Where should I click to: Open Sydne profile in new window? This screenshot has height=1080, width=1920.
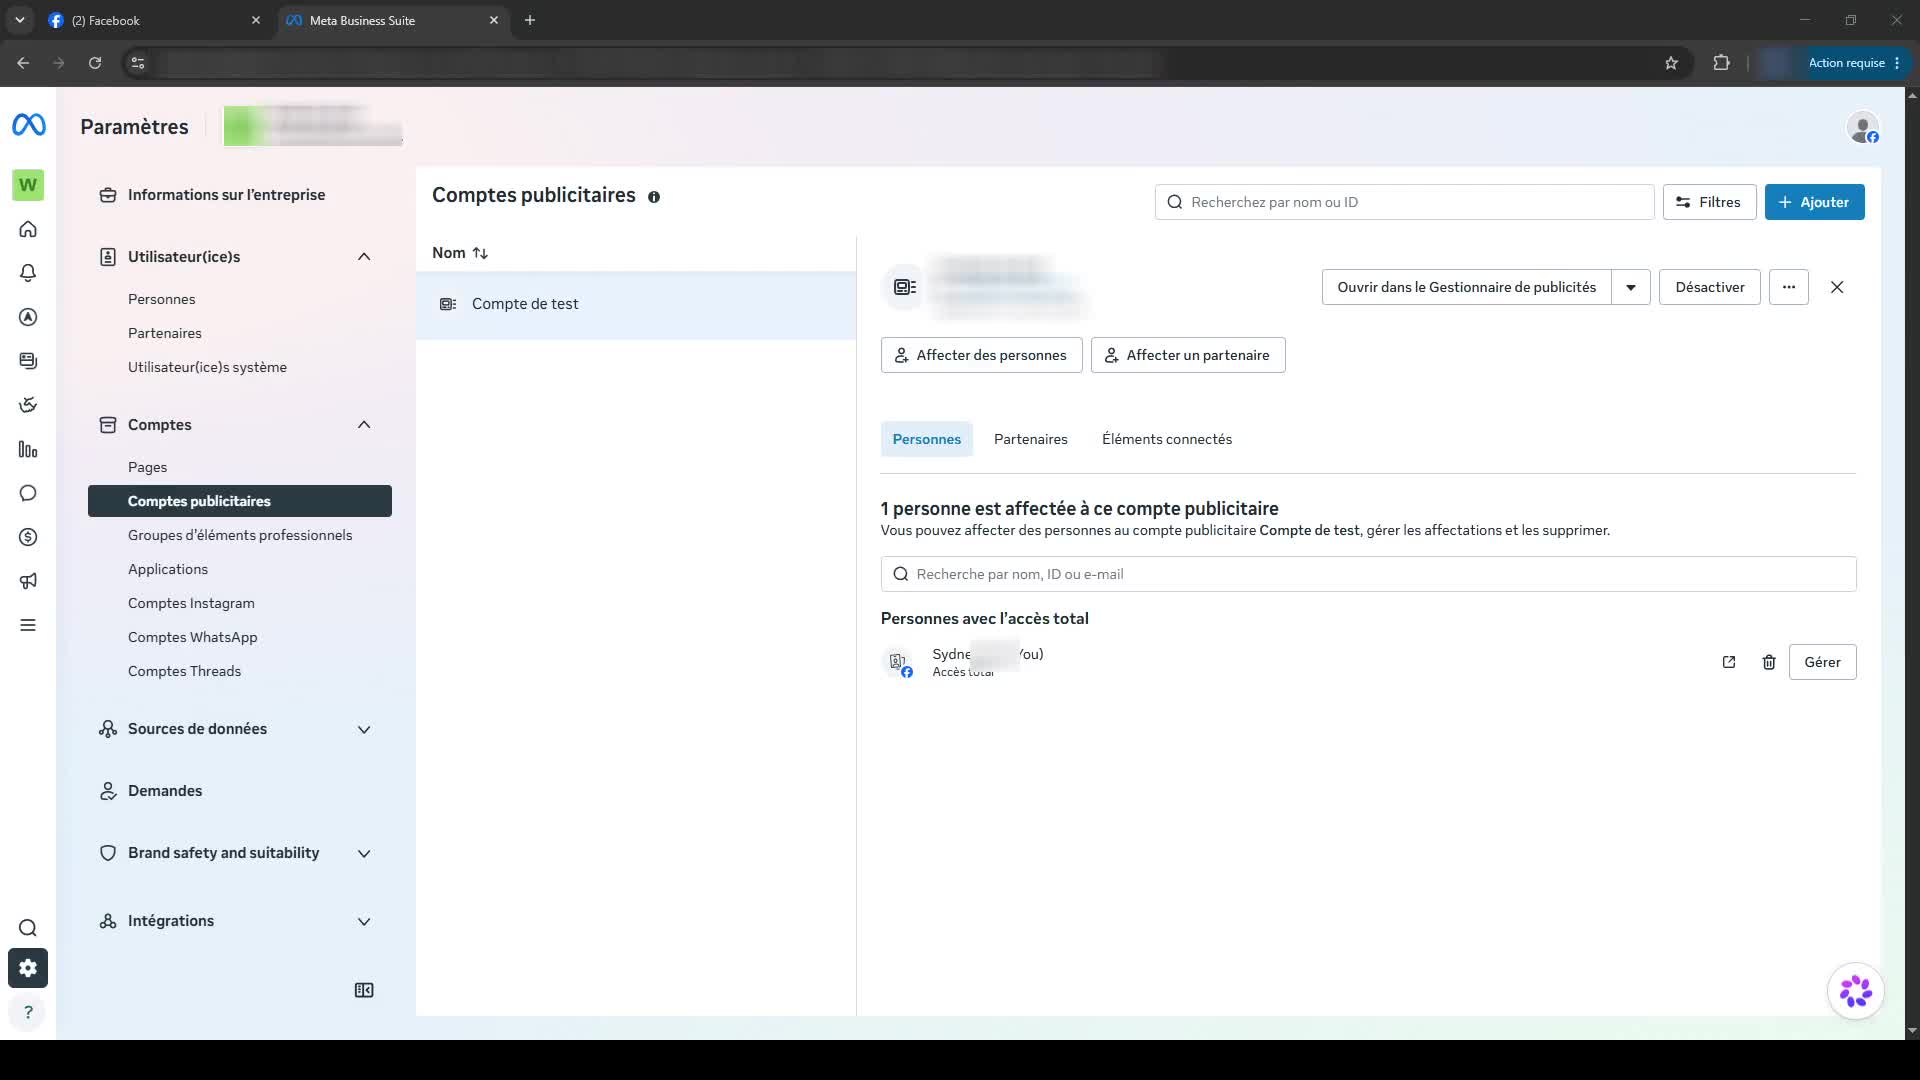[1729, 662]
